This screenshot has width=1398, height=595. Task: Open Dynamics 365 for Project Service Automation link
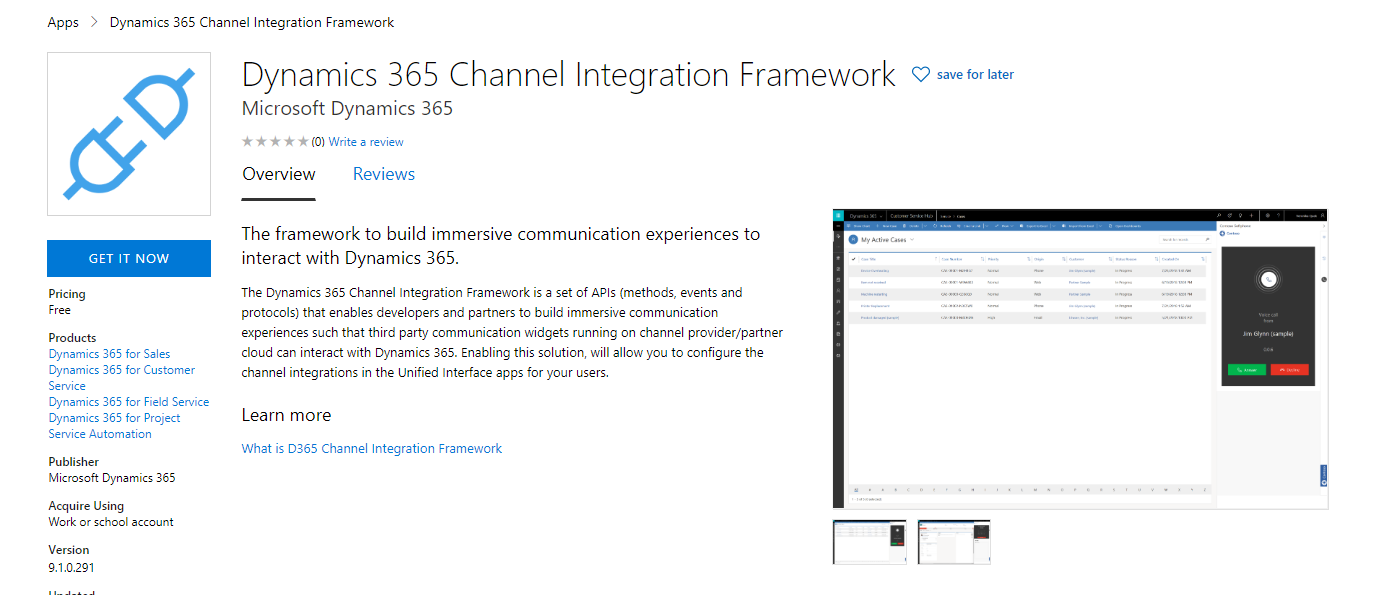point(115,426)
